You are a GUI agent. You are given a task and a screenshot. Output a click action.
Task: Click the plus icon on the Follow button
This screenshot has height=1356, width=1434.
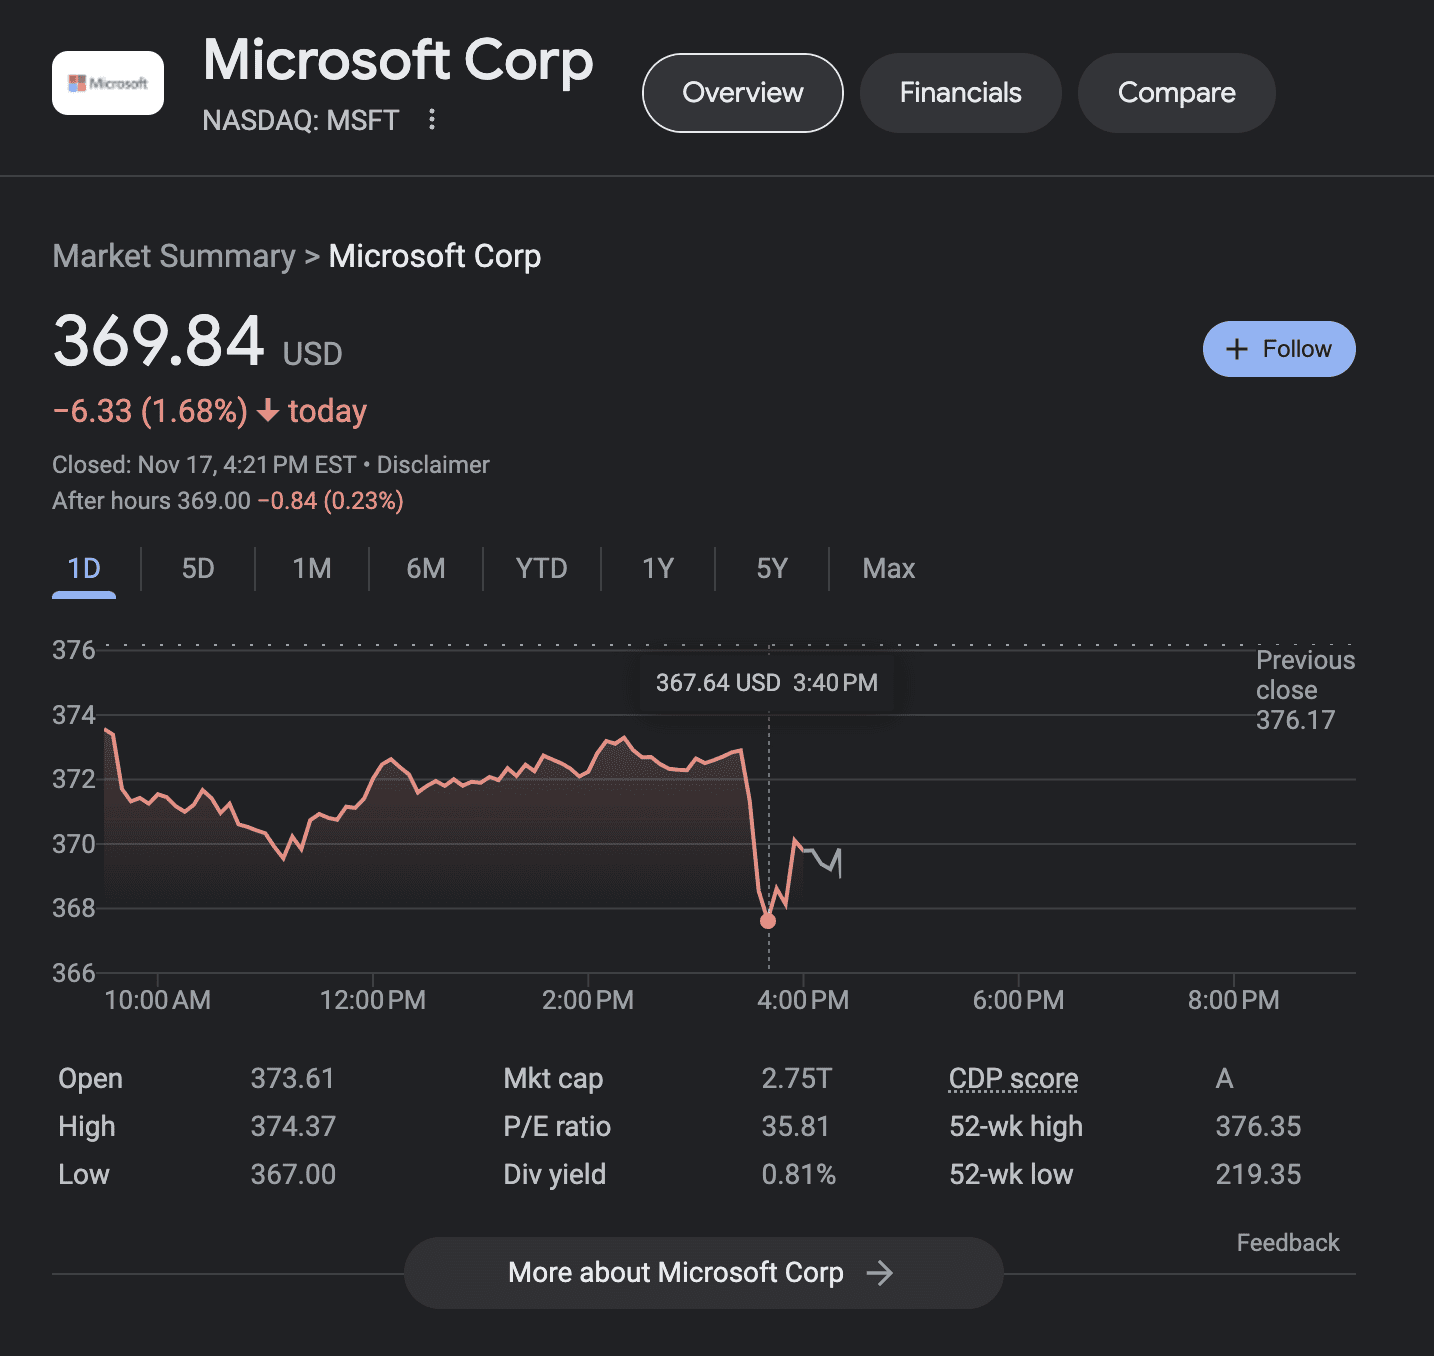tap(1237, 349)
